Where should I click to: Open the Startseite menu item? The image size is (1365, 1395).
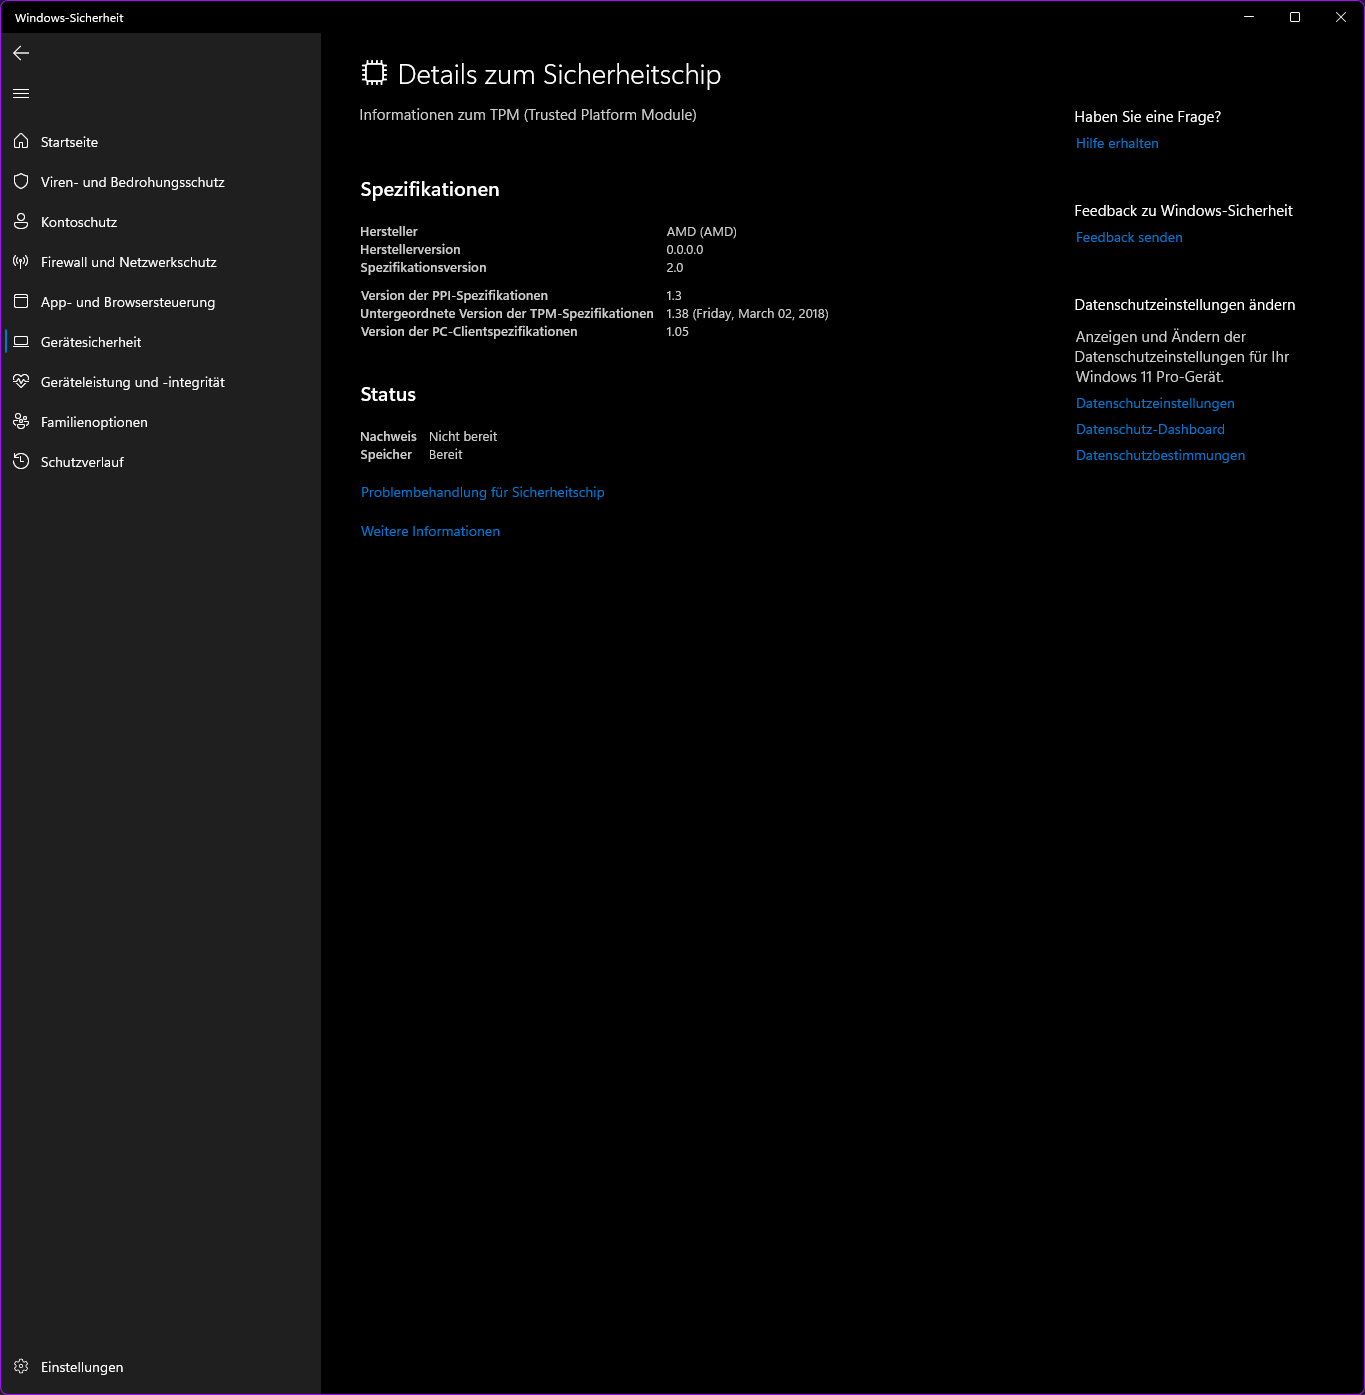161,142
